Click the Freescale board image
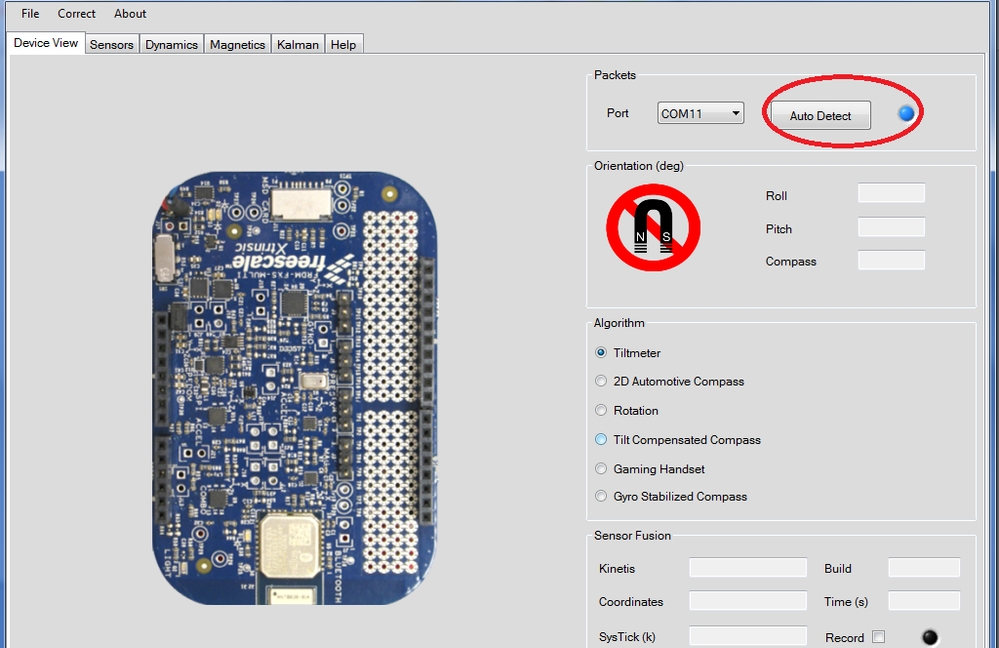The width and height of the screenshot is (999, 648). point(294,388)
